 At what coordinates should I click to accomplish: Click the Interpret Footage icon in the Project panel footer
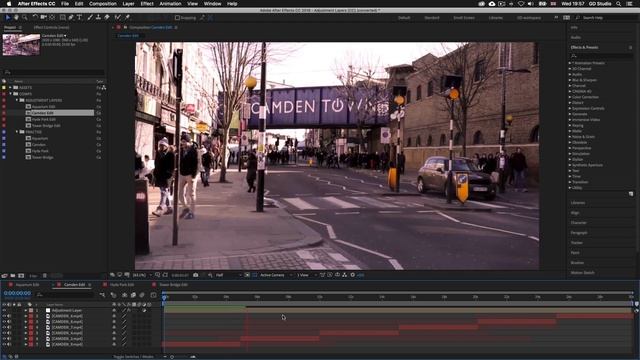4,276
